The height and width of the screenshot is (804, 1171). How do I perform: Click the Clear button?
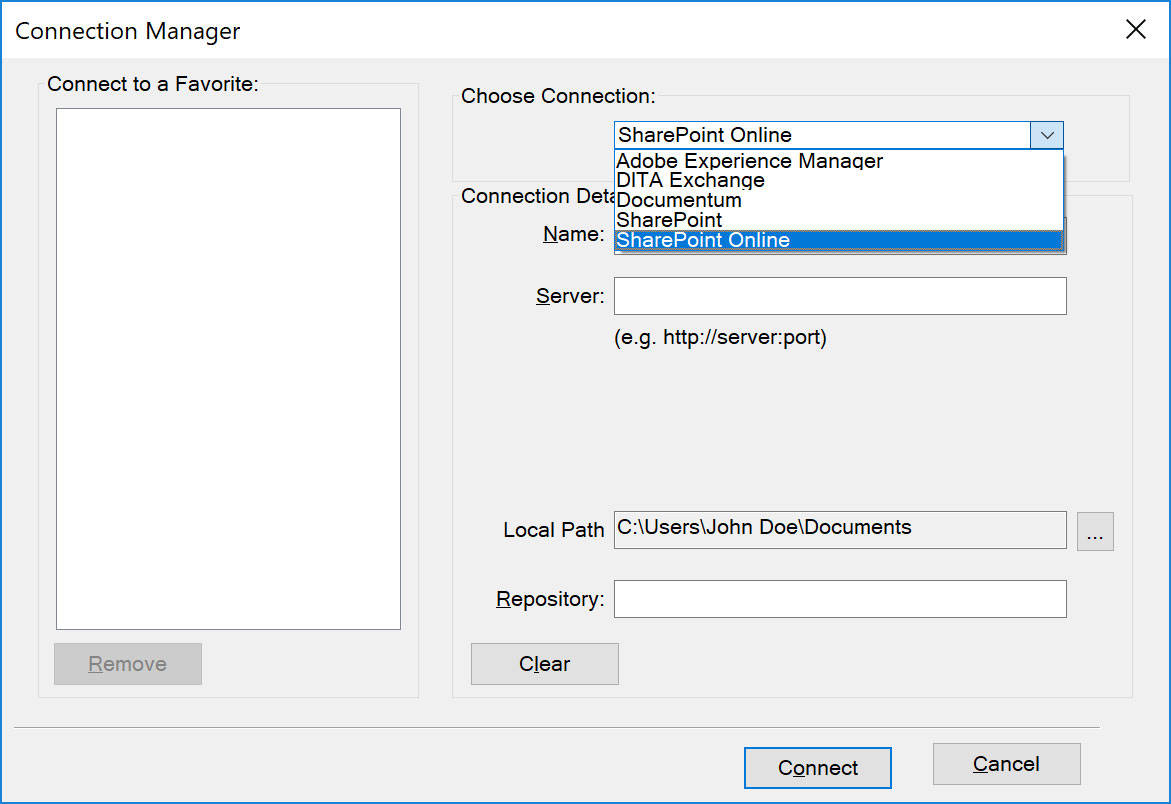[x=544, y=663]
